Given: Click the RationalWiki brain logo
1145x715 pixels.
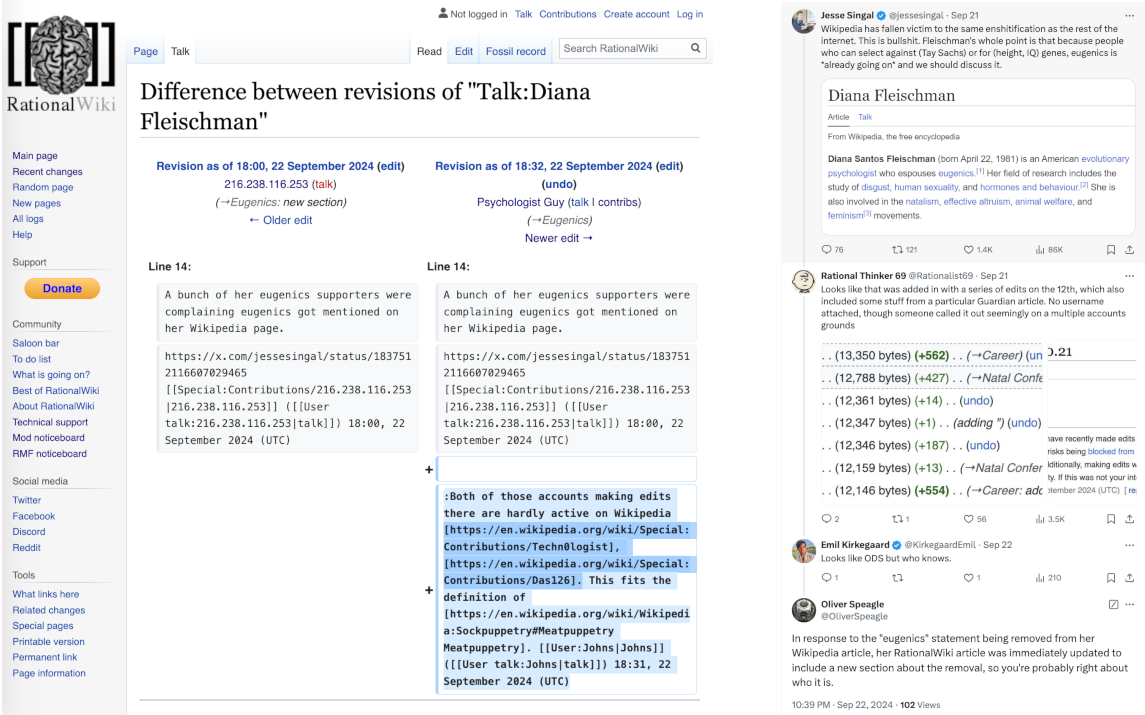Looking at the screenshot, I should [61, 64].
